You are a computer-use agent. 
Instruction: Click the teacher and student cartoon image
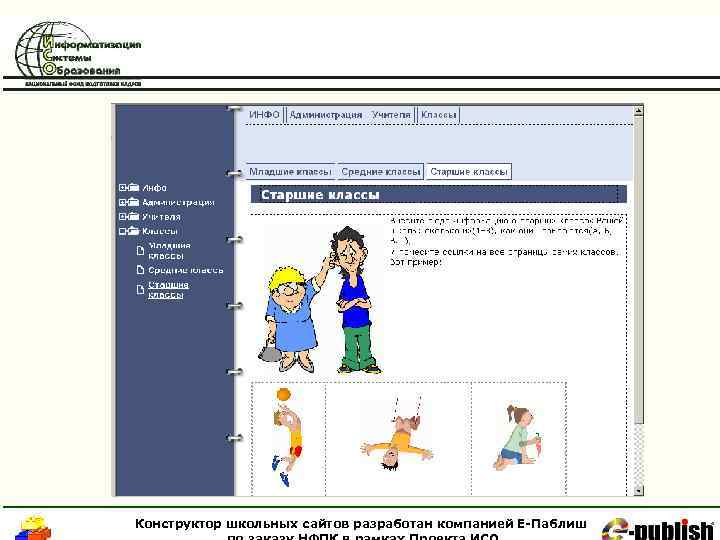[320, 299]
